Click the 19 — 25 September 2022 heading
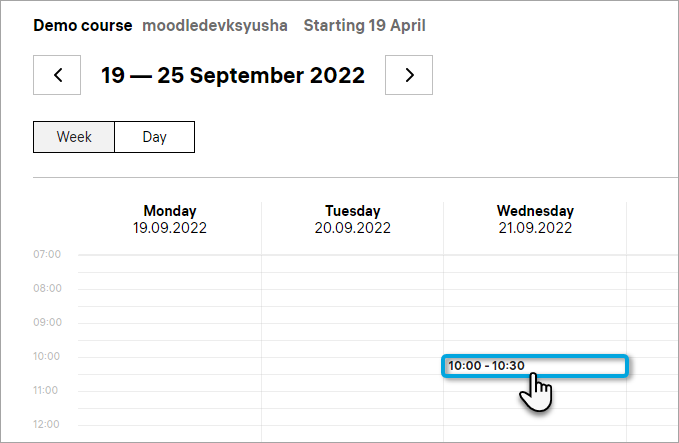Image resolution: width=679 pixels, height=443 pixels. [x=233, y=75]
